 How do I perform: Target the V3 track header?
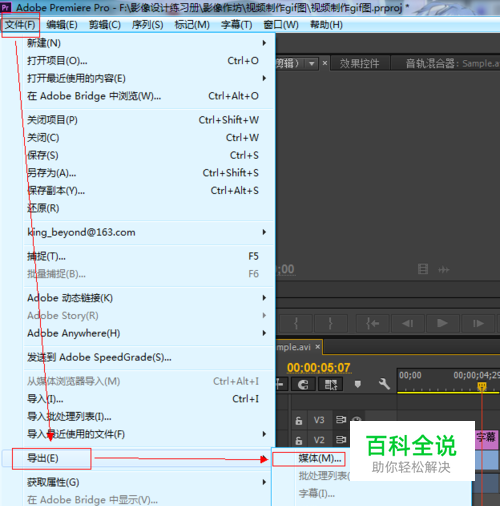(319, 420)
